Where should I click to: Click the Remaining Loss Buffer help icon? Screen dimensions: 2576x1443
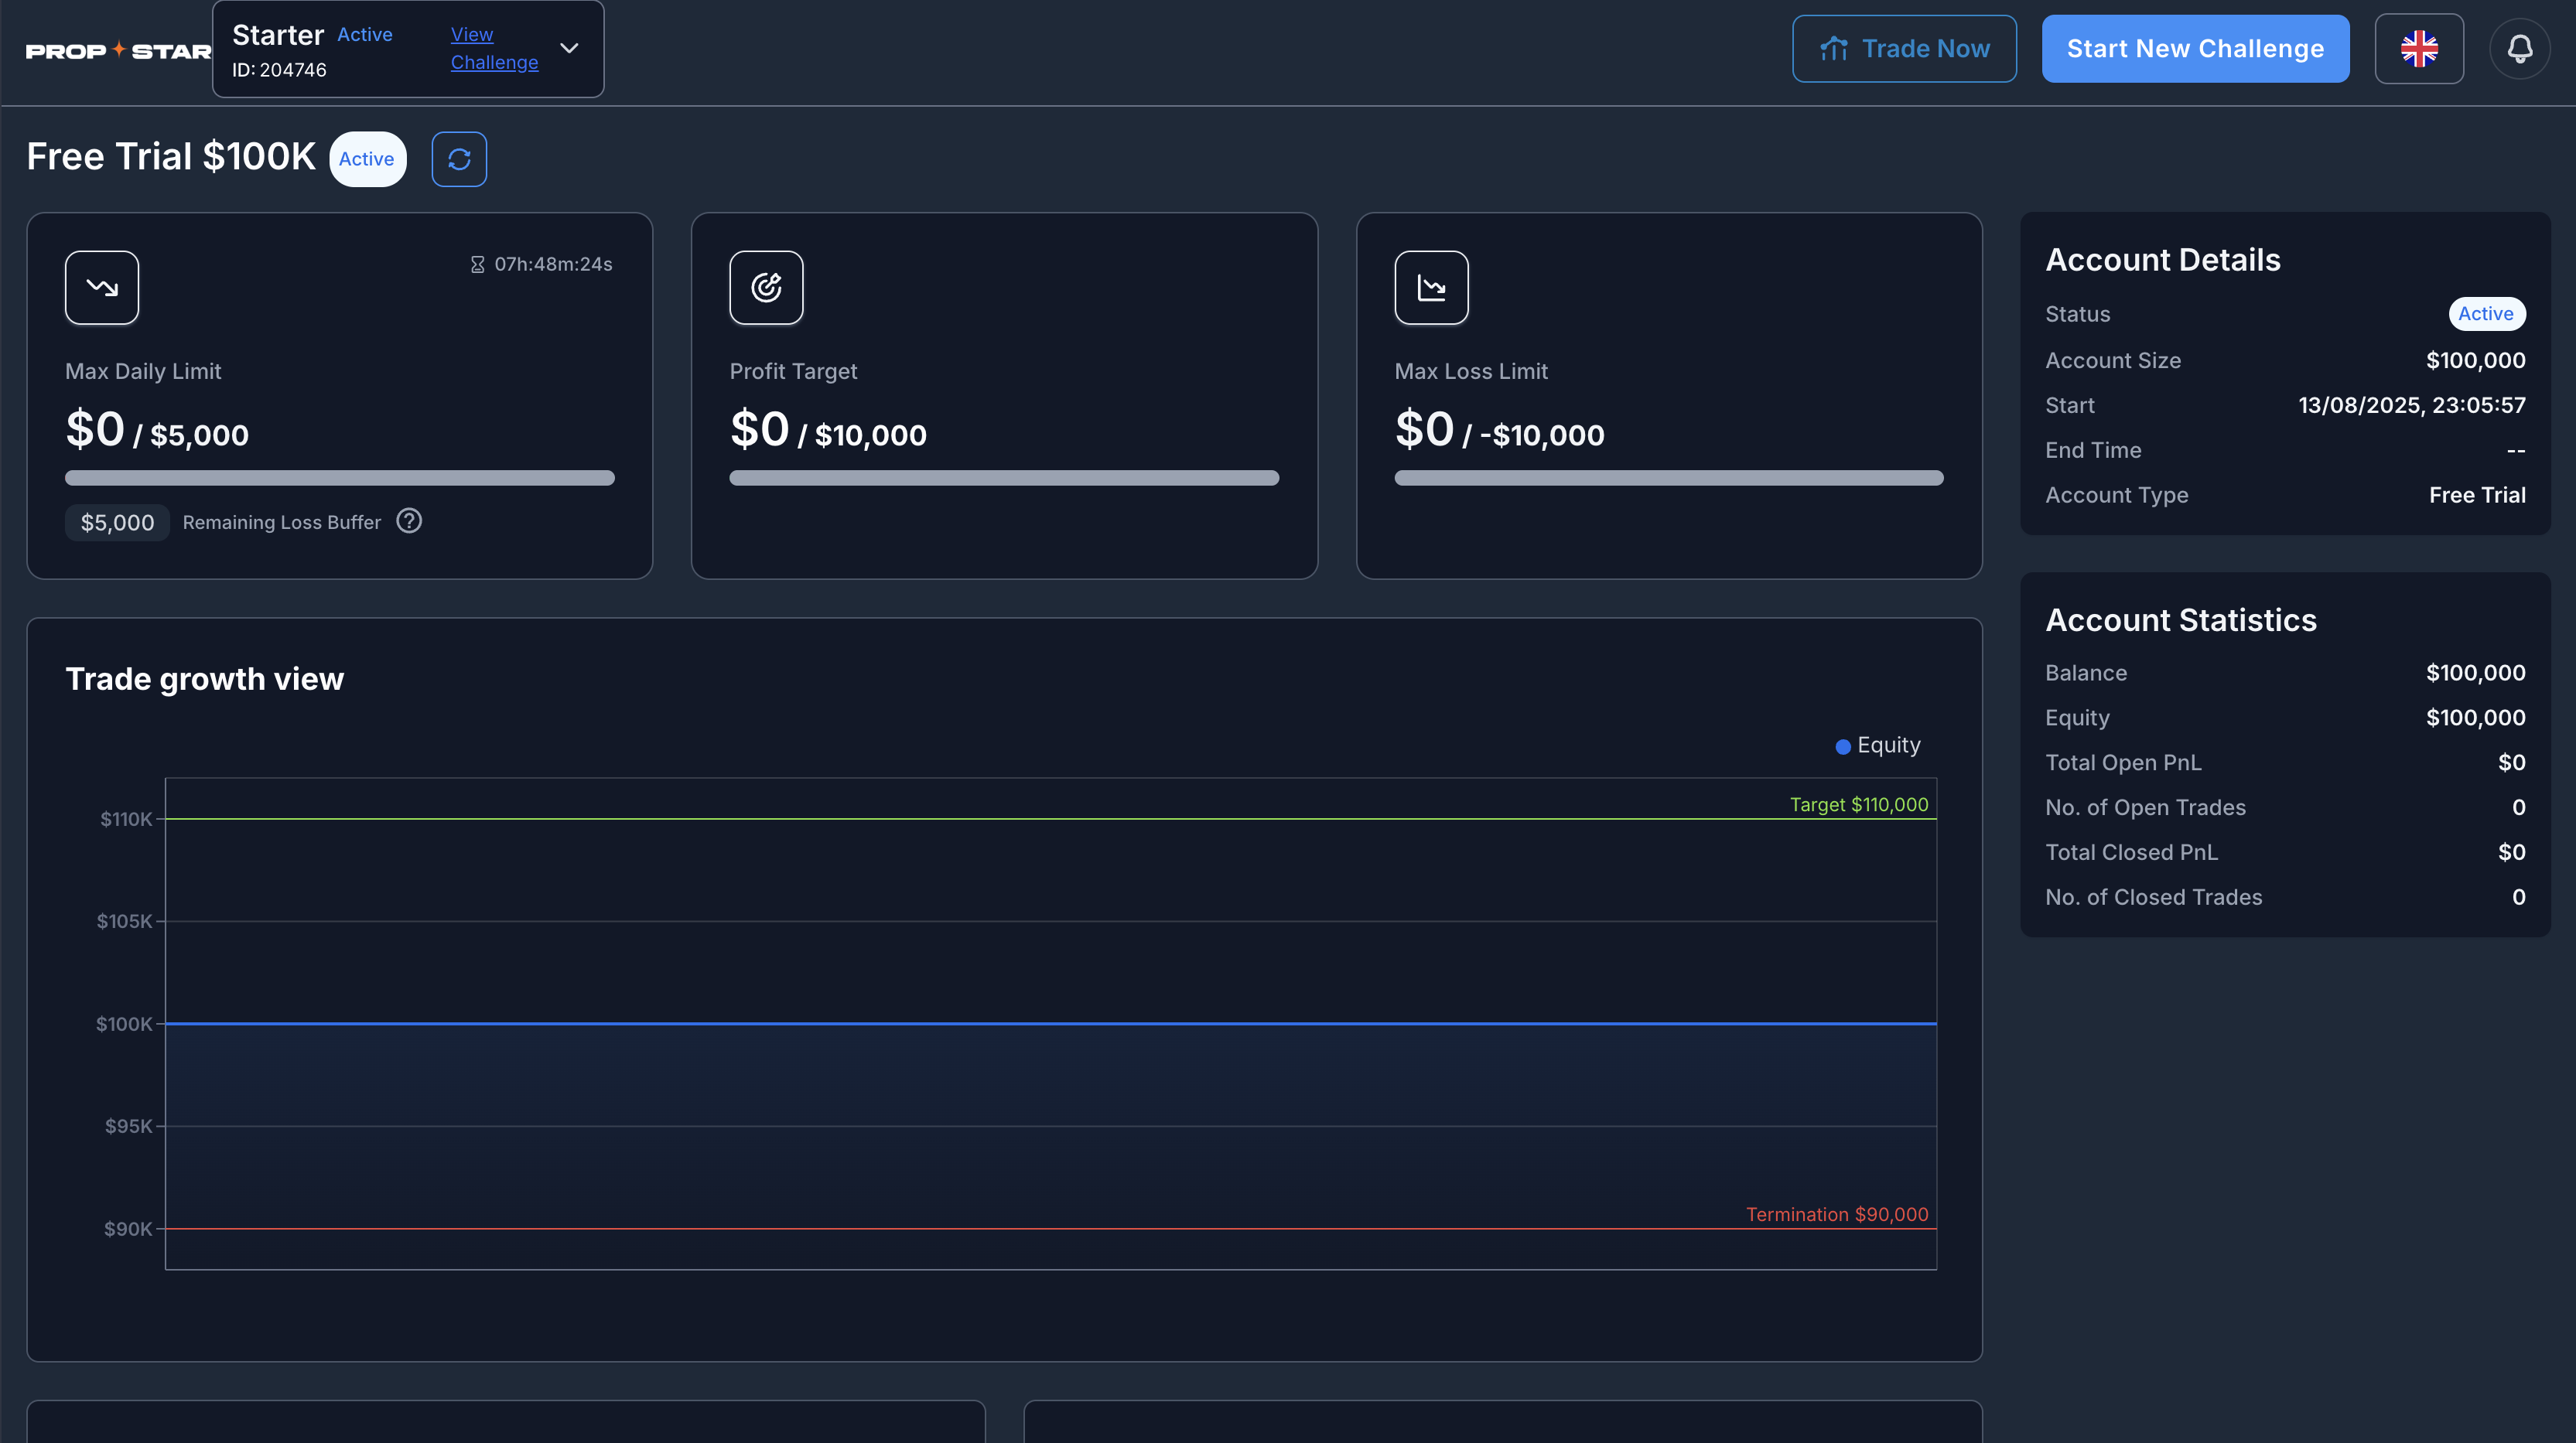pos(409,521)
